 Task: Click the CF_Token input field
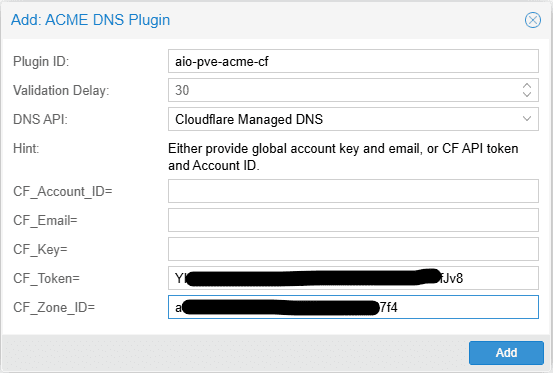[353, 278]
